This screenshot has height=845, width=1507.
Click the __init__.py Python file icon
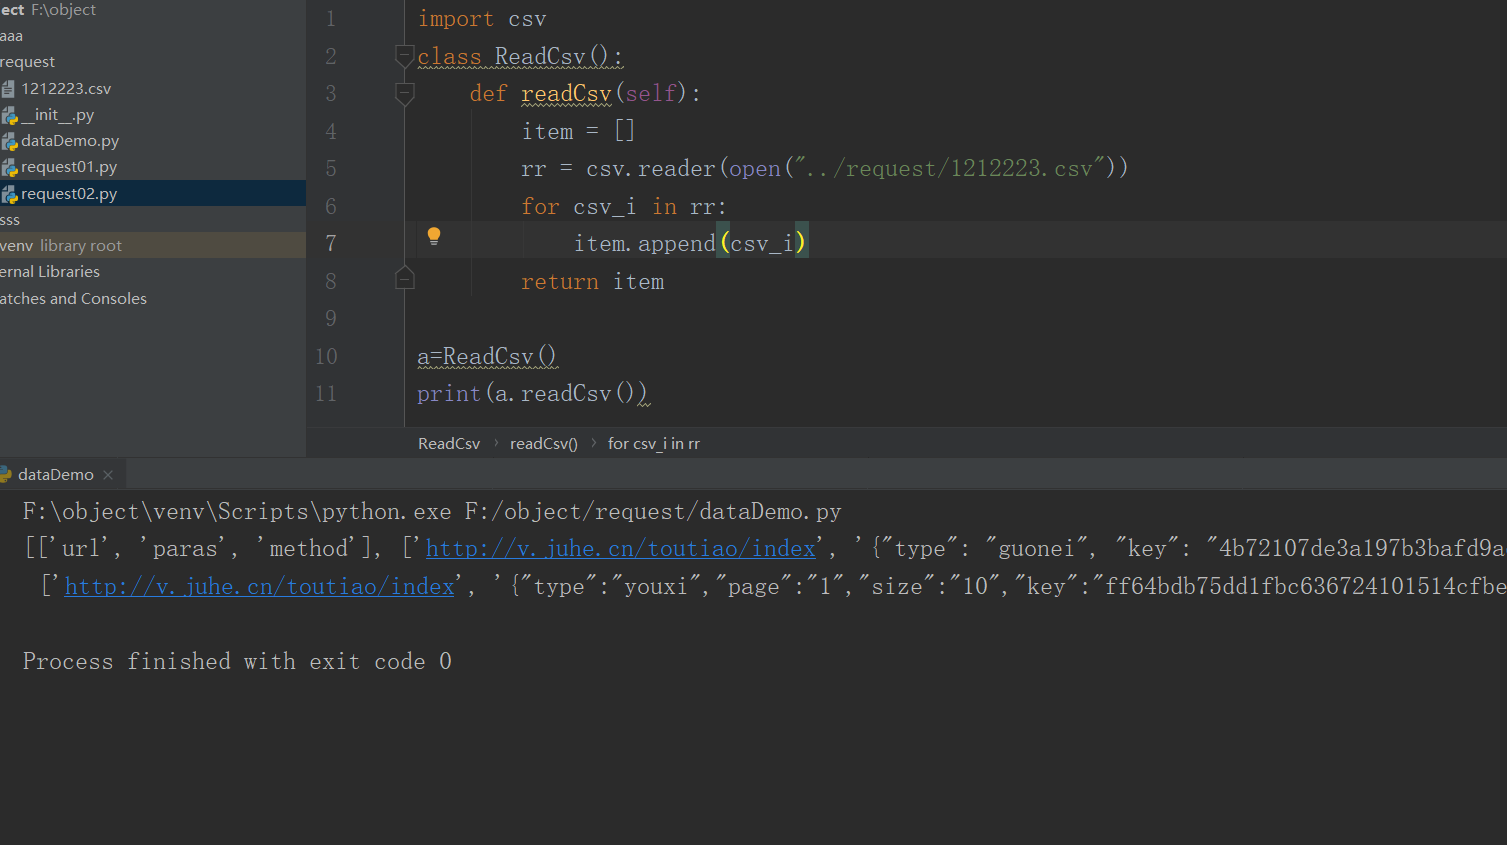[x=9, y=115]
